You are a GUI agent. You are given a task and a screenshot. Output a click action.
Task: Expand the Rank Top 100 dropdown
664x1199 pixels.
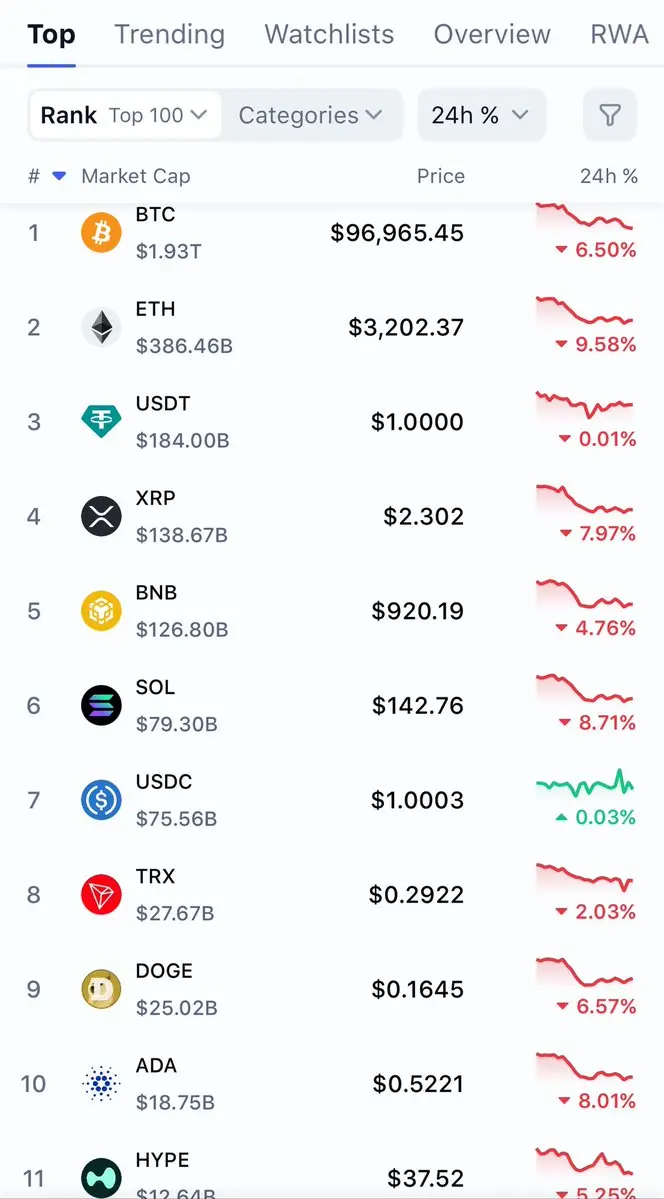(x=124, y=116)
